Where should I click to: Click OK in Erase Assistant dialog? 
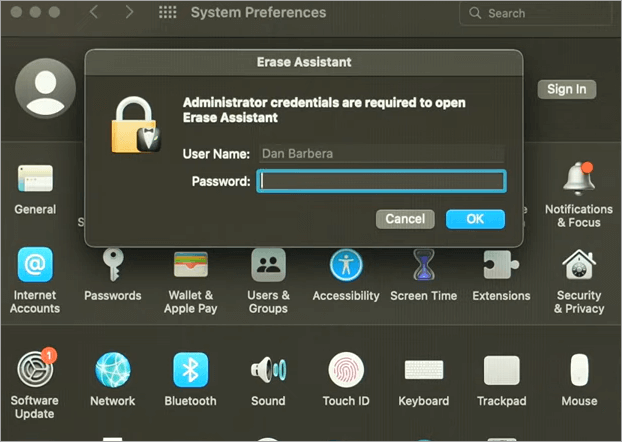475,219
